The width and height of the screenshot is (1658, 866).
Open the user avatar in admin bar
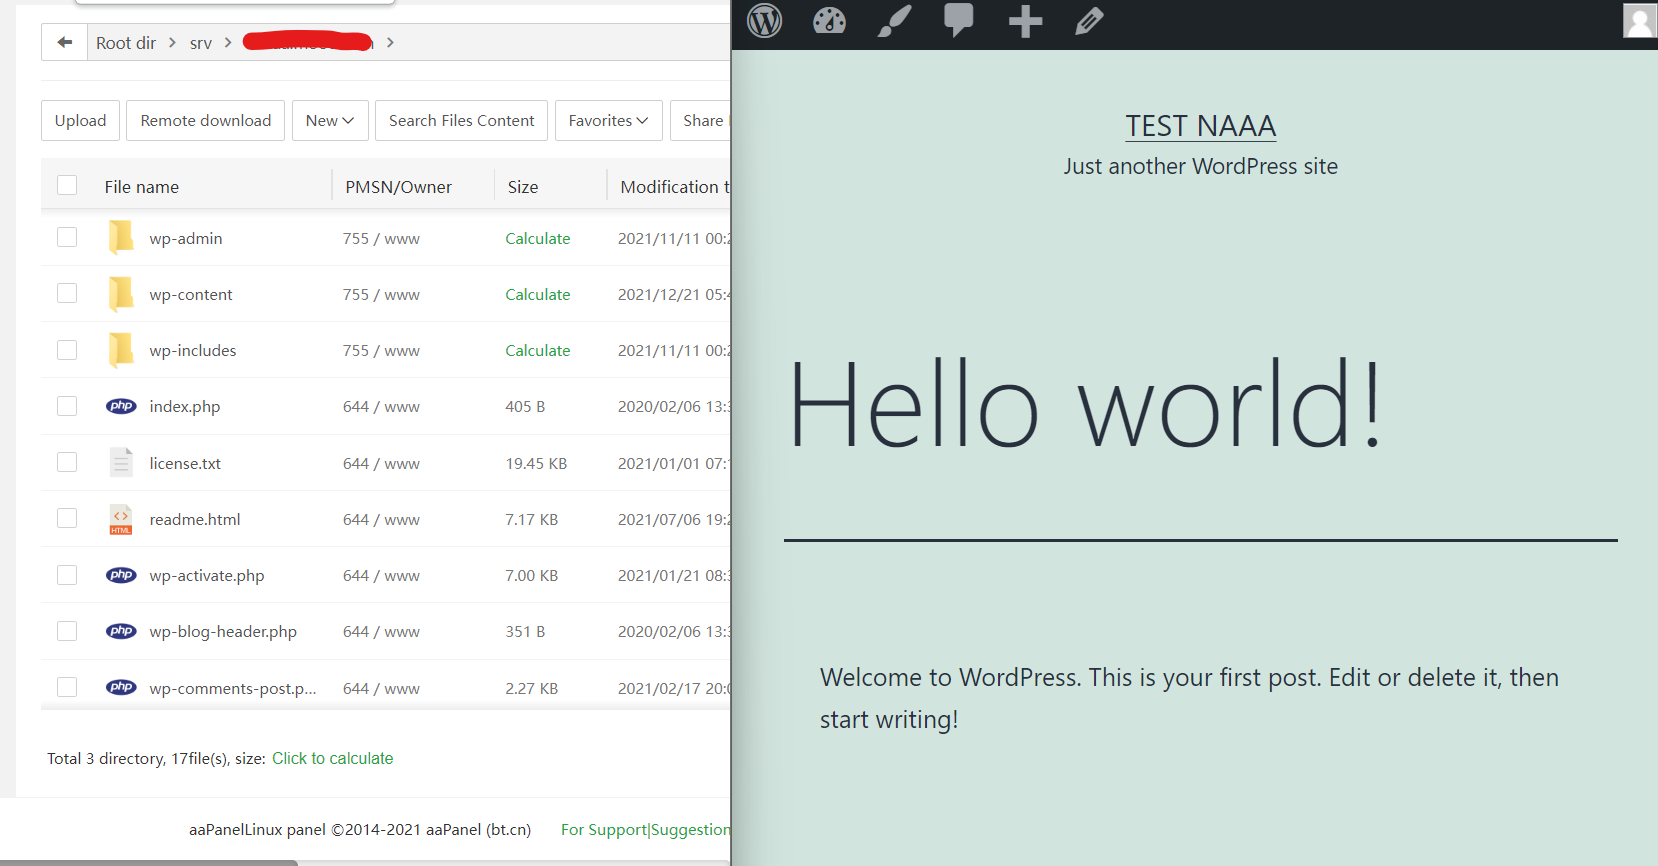coord(1639,21)
